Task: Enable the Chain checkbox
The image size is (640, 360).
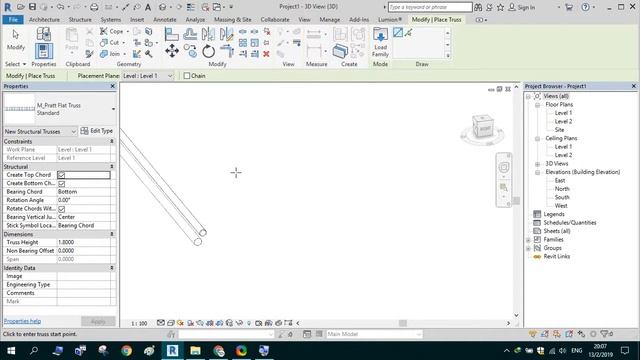Action: click(x=187, y=76)
